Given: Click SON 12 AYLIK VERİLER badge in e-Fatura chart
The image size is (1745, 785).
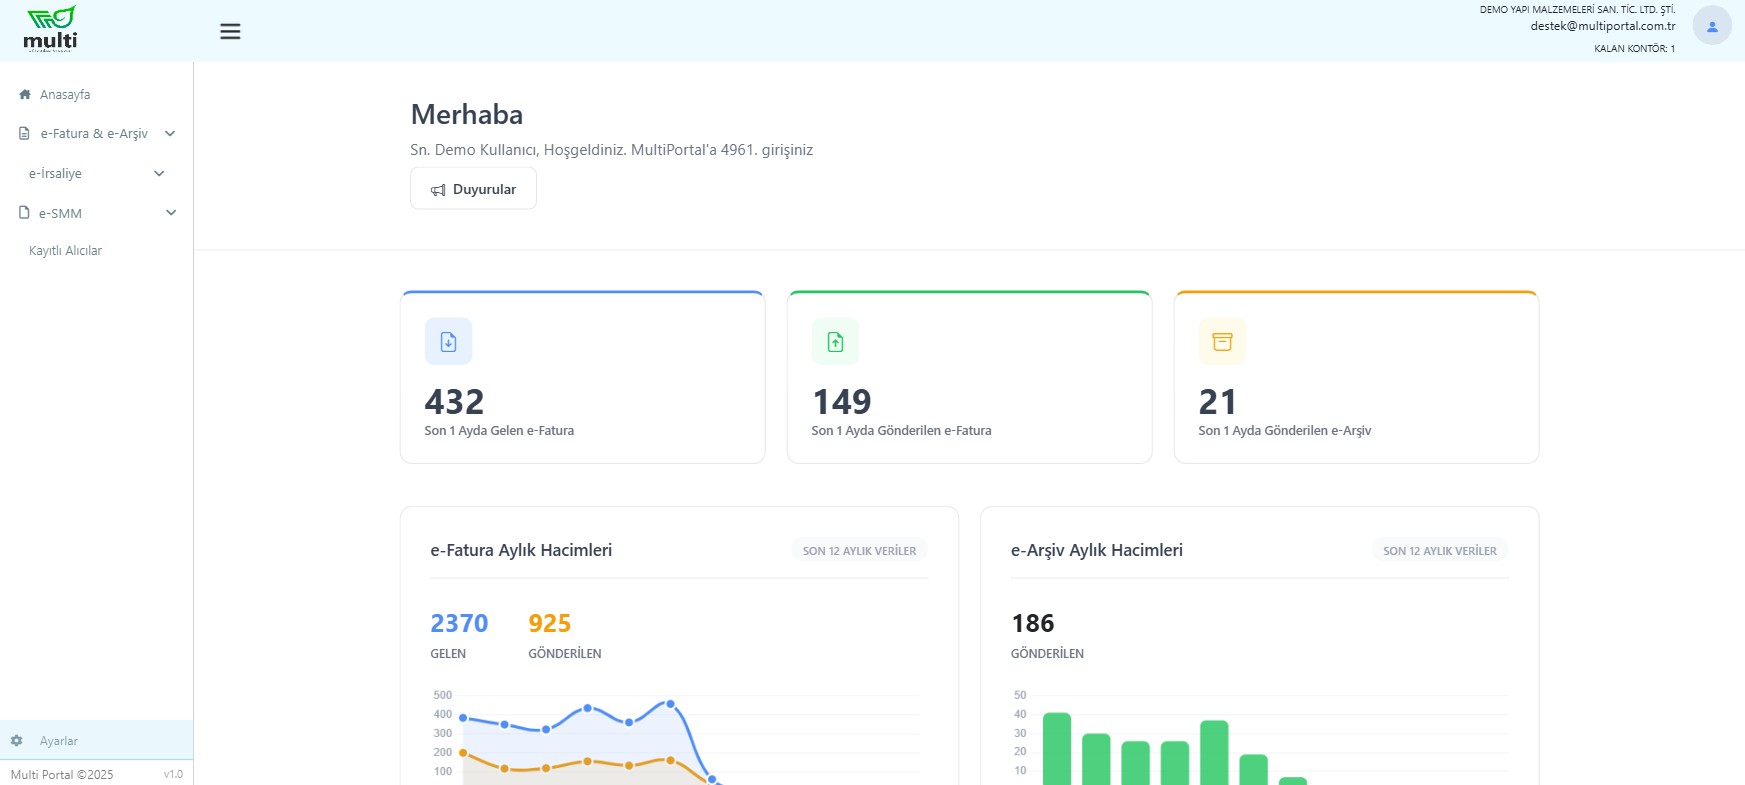Looking at the screenshot, I should [x=859, y=551].
